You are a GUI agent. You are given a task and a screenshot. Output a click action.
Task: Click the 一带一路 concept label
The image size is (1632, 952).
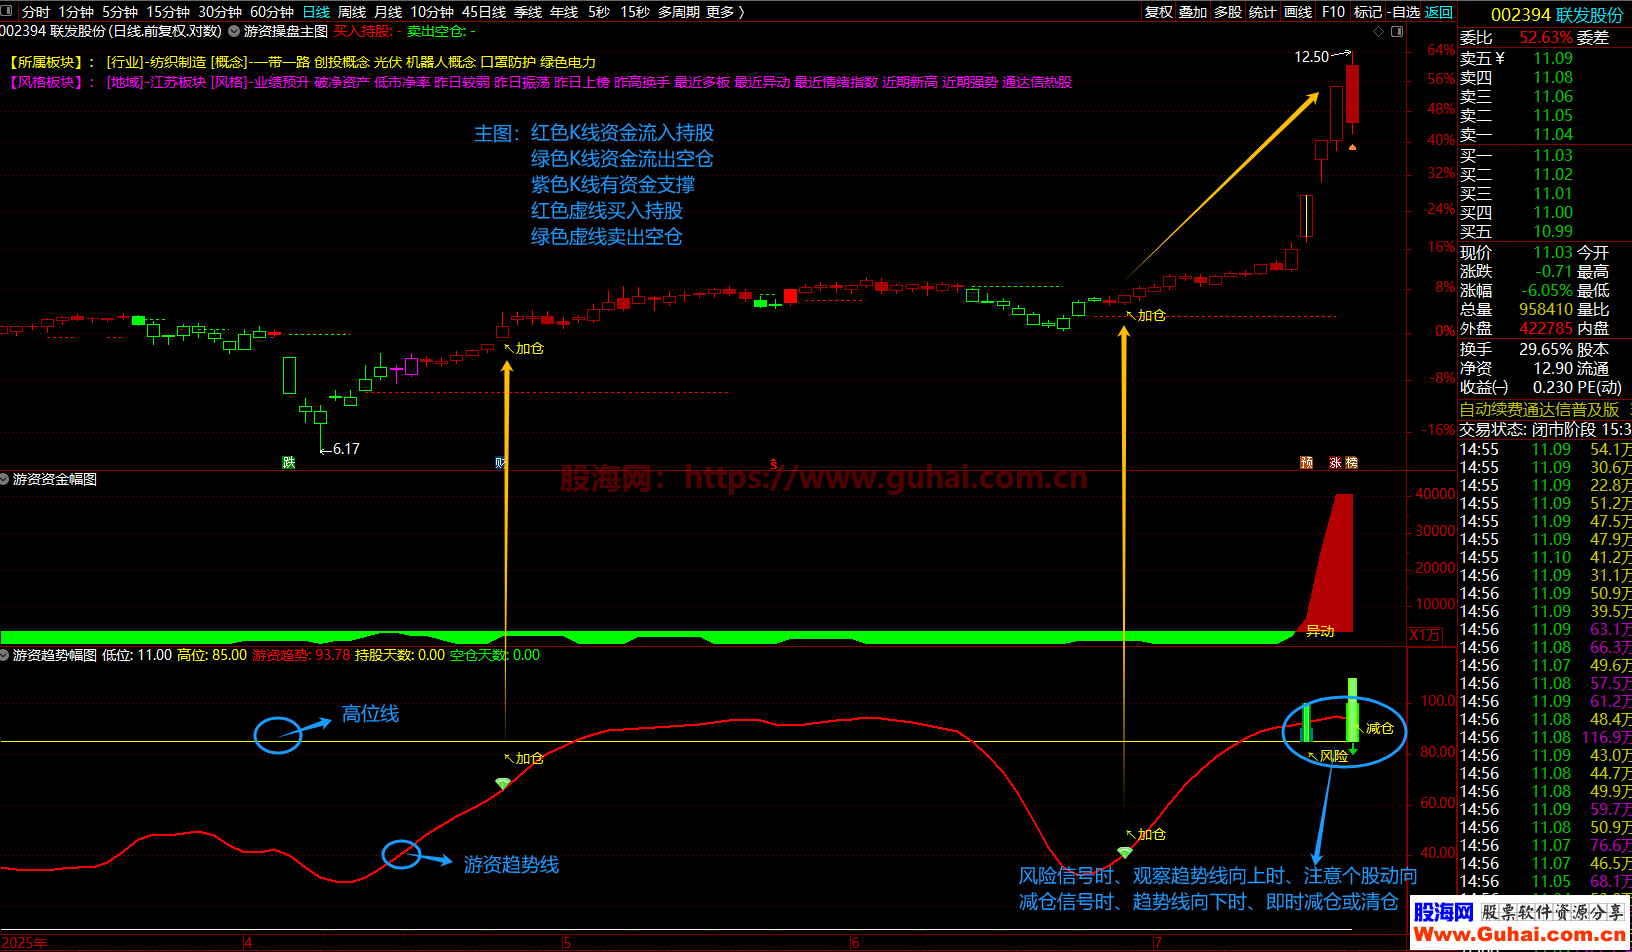[x=281, y=62]
